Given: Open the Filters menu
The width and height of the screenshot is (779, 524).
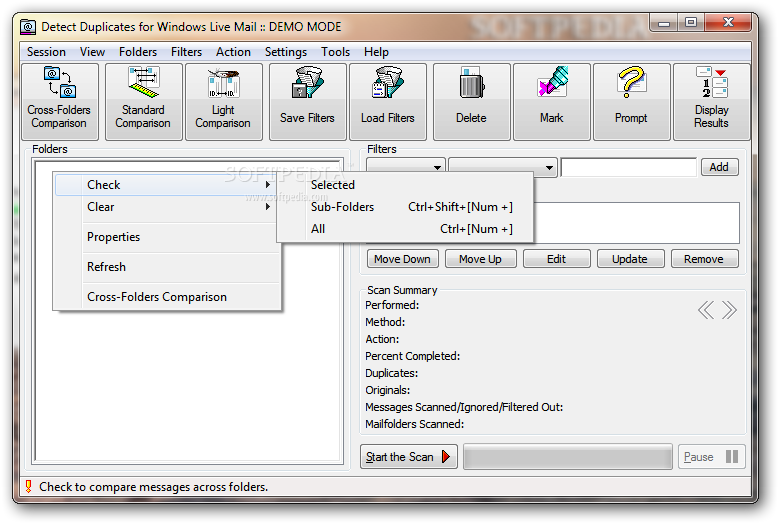Looking at the screenshot, I should [x=186, y=52].
